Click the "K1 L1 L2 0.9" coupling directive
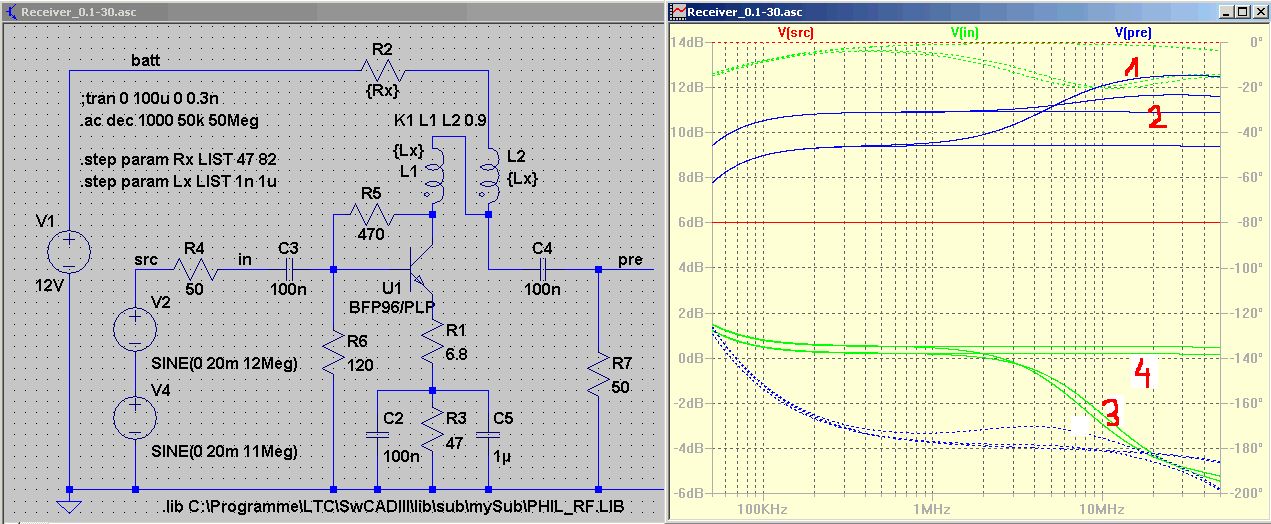Image resolution: width=1271 pixels, height=524 pixels. click(x=441, y=120)
